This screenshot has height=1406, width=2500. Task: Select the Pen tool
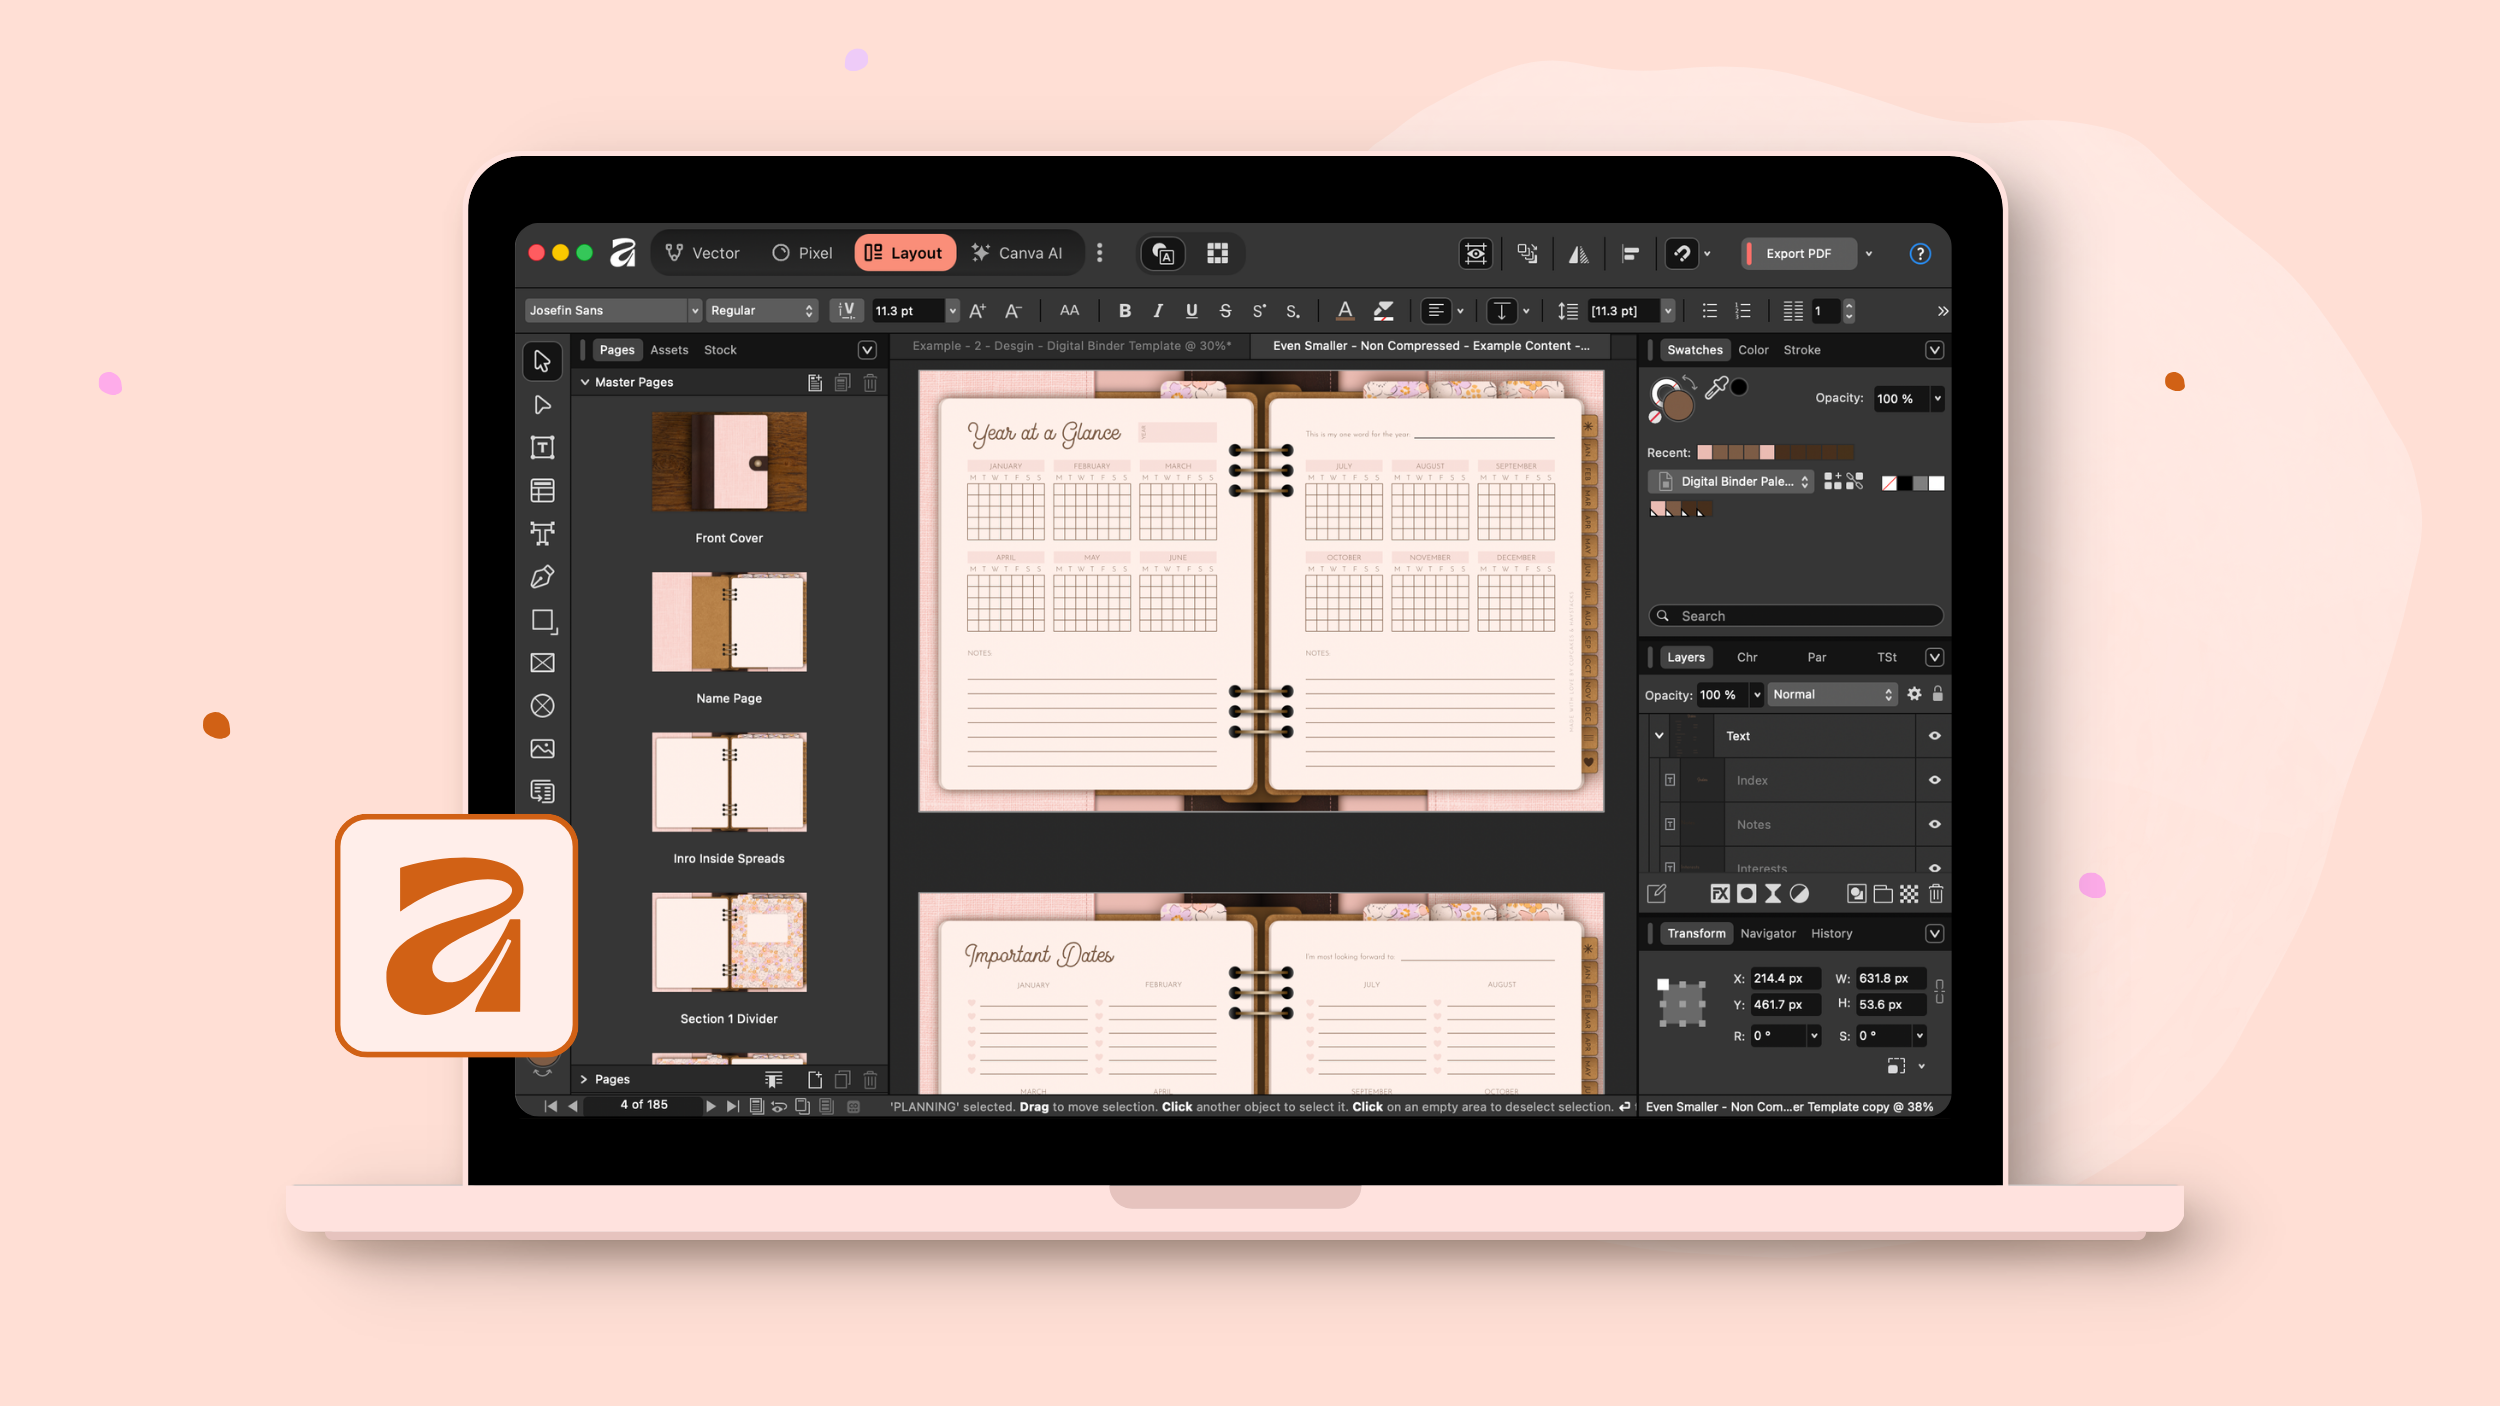click(x=542, y=577)
